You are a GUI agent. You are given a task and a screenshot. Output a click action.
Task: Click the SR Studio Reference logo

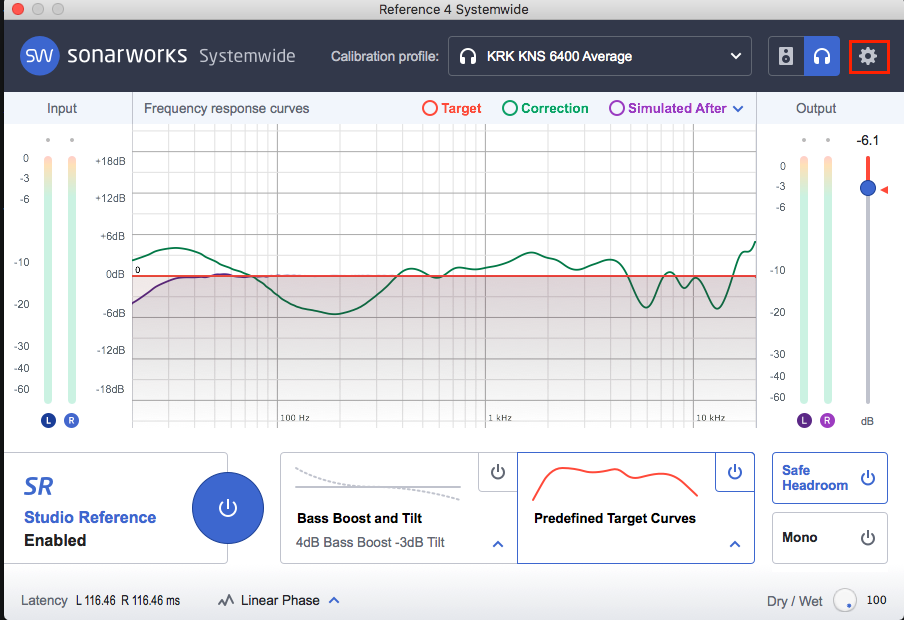click(39, 487)
